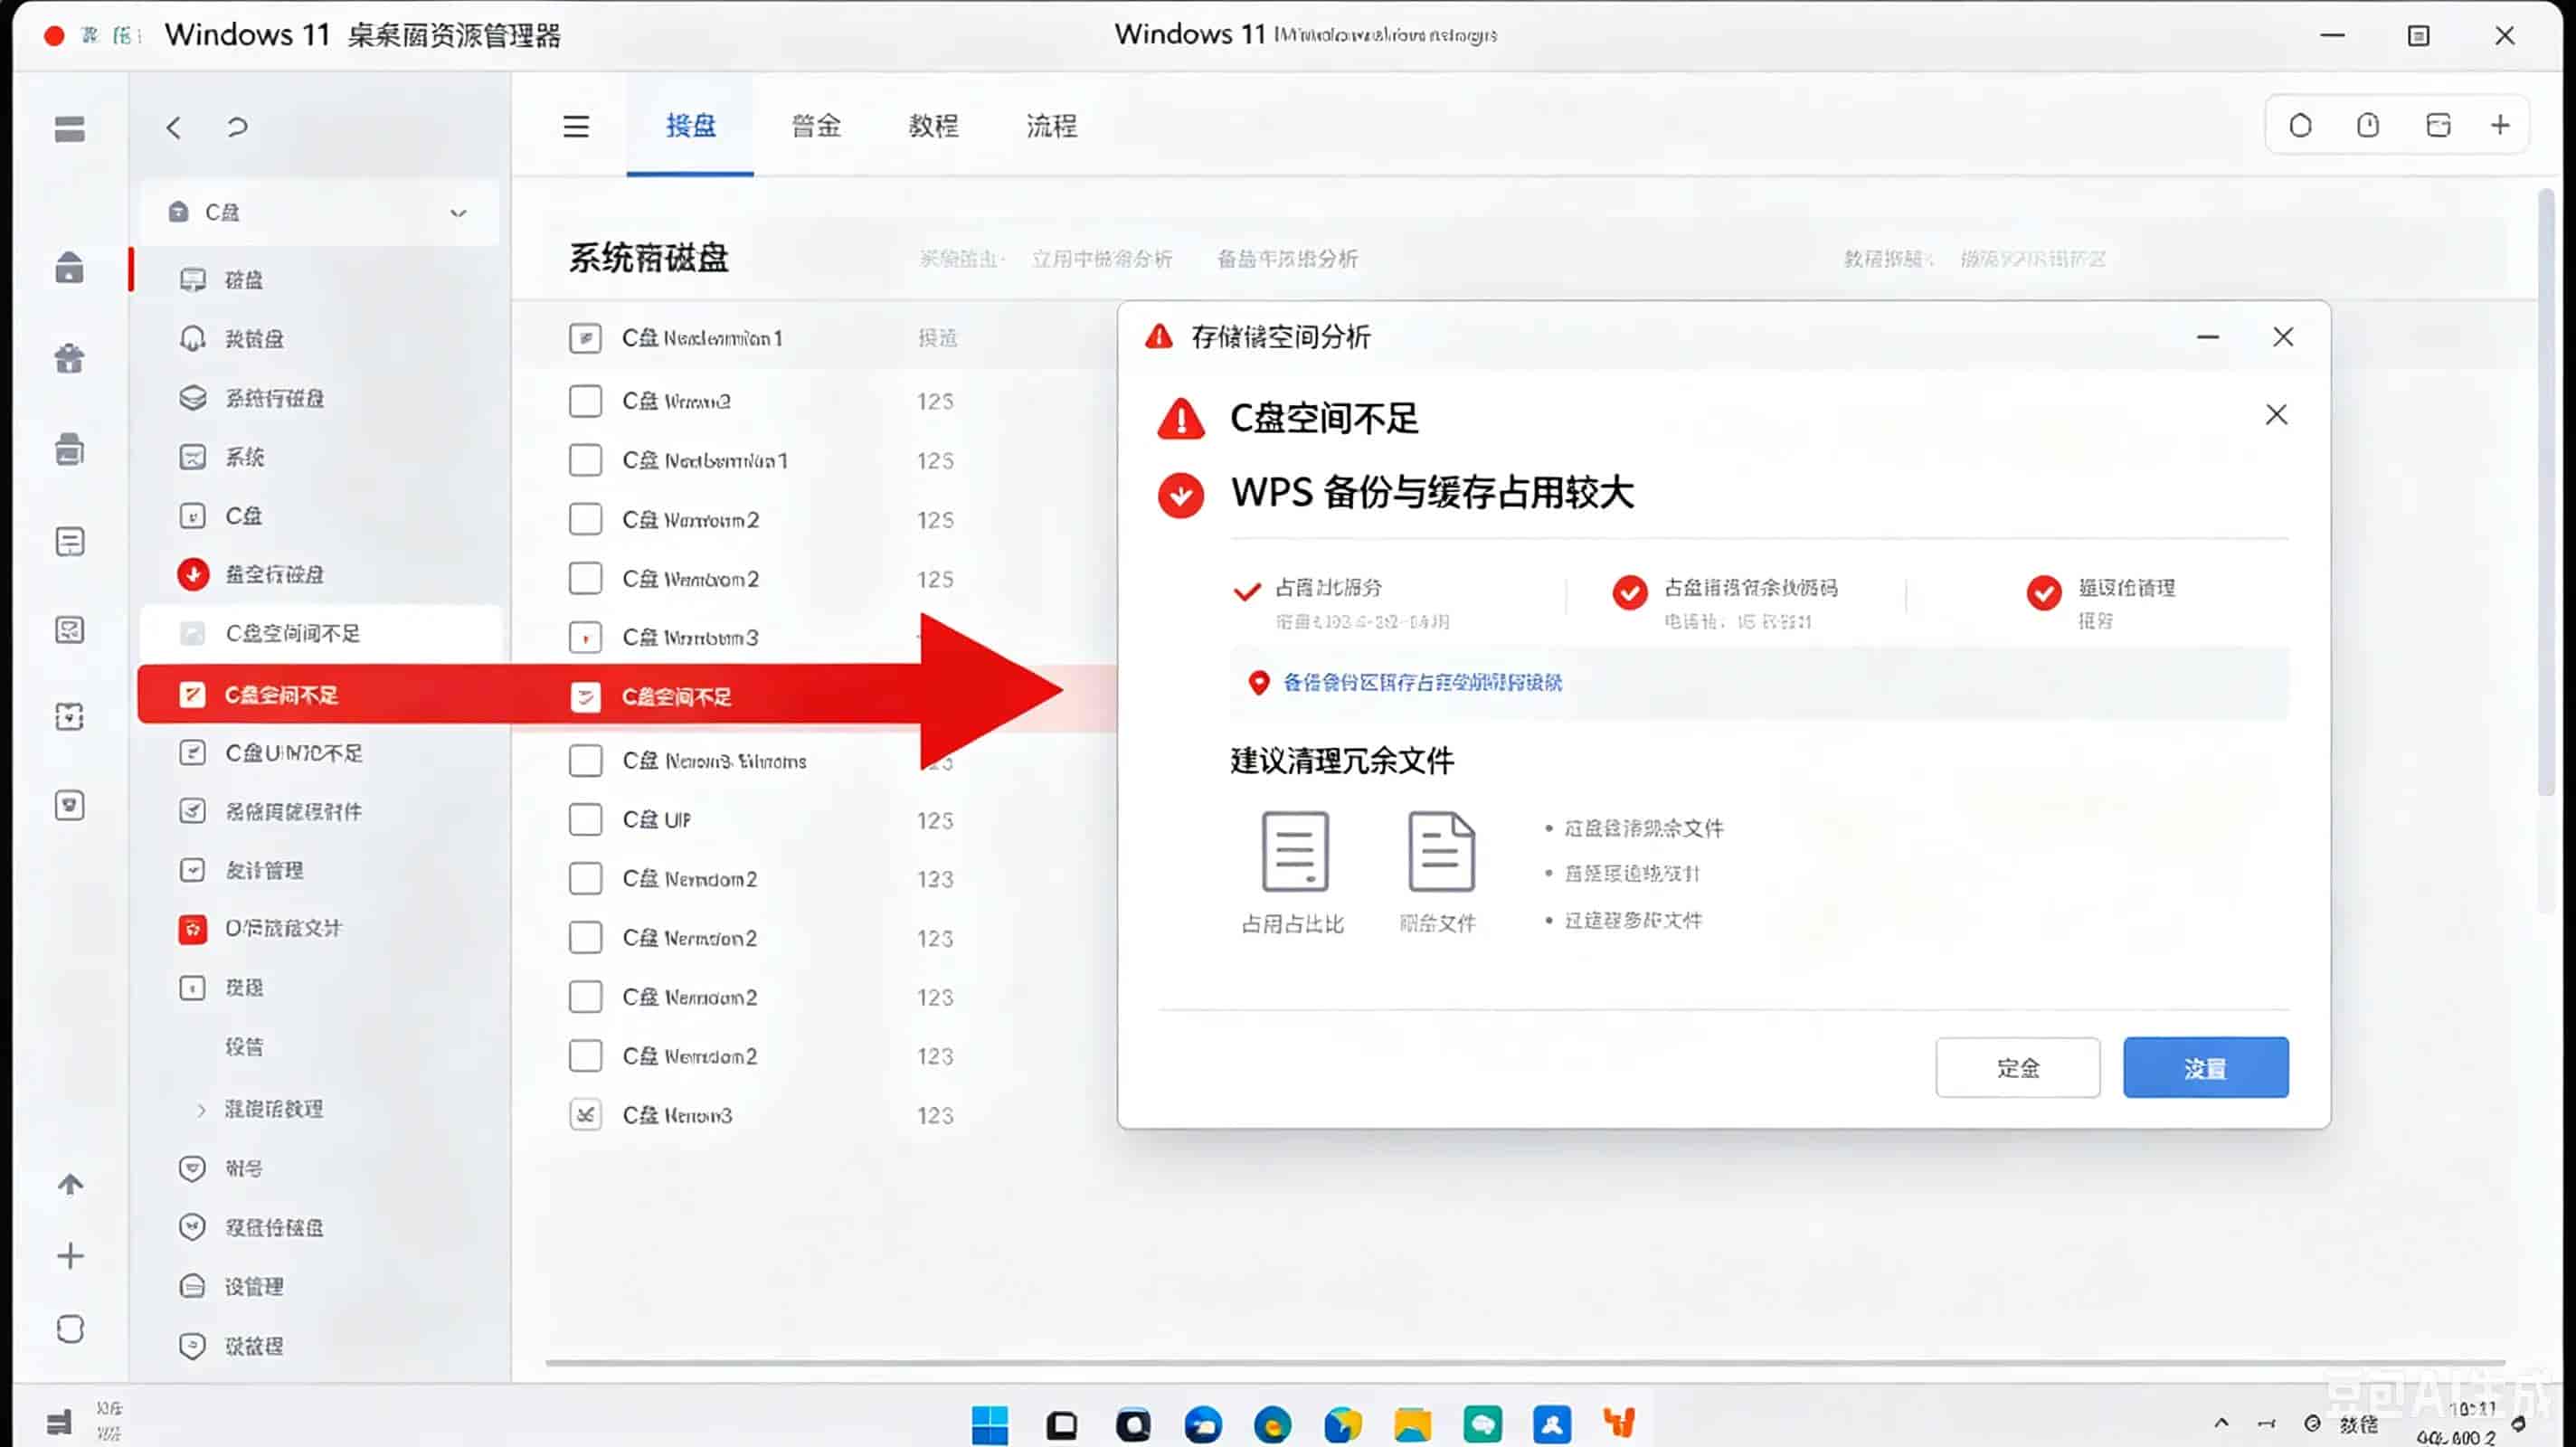Click the circle icon in top-right toolbar

pos(2301,125)
